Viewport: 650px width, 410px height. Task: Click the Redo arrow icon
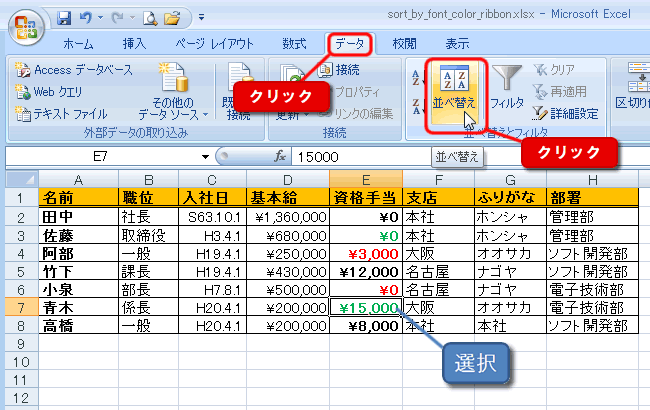tap(118, 18)
